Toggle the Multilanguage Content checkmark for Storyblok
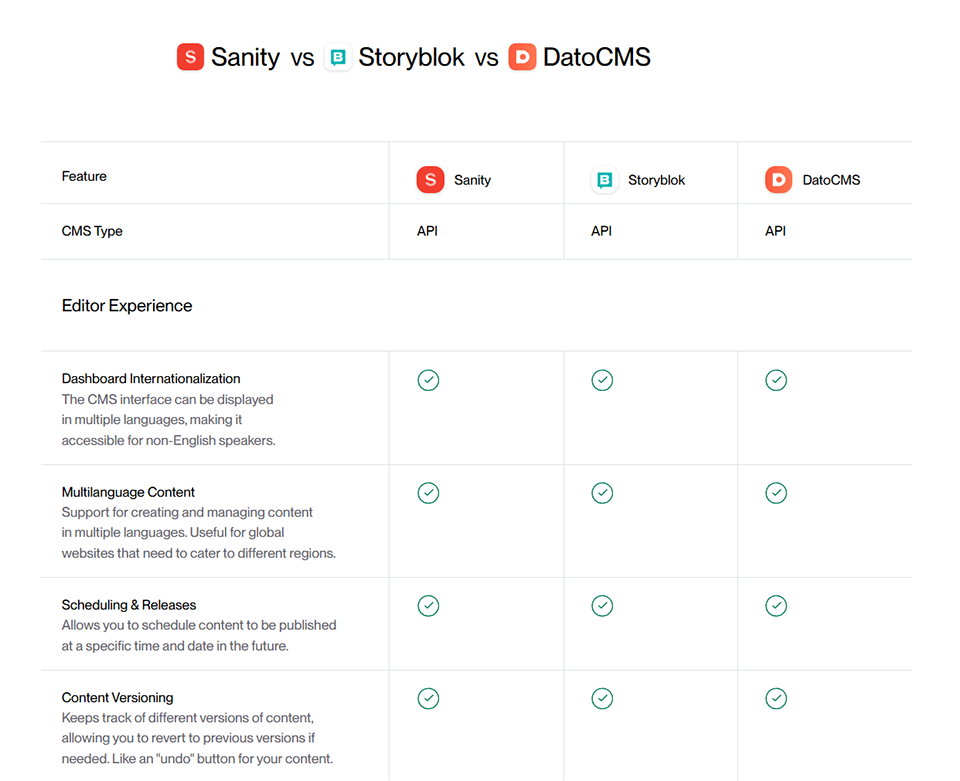The width and height of the screenshot is (960, 781). (602, 493)
